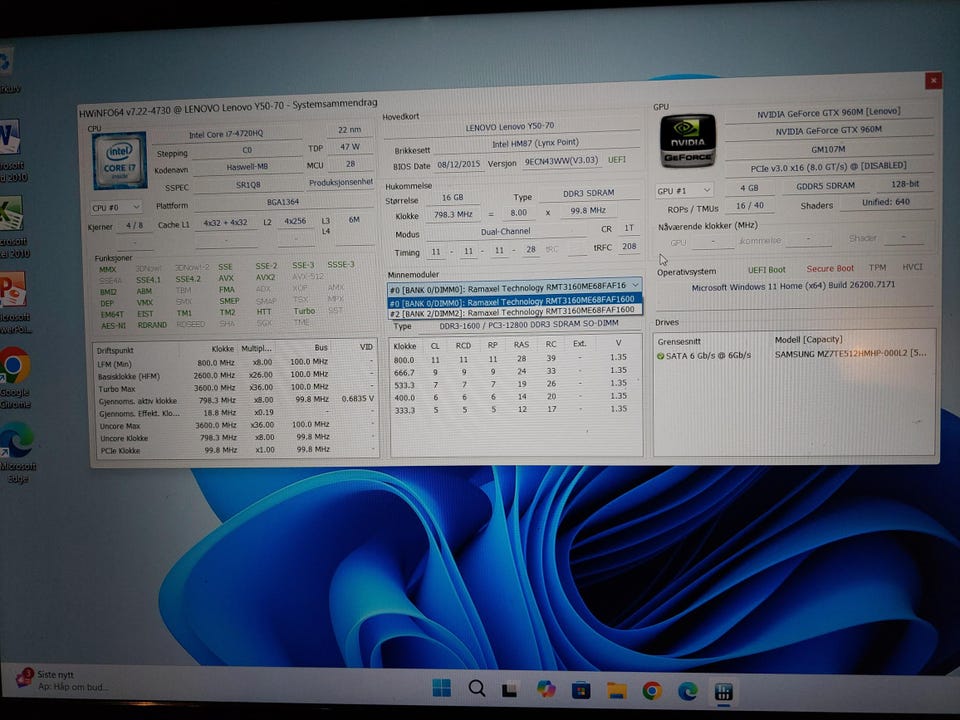Screen dimensions: 960x720
Task: Click the SATA drive green status icon
Action: 661,356
